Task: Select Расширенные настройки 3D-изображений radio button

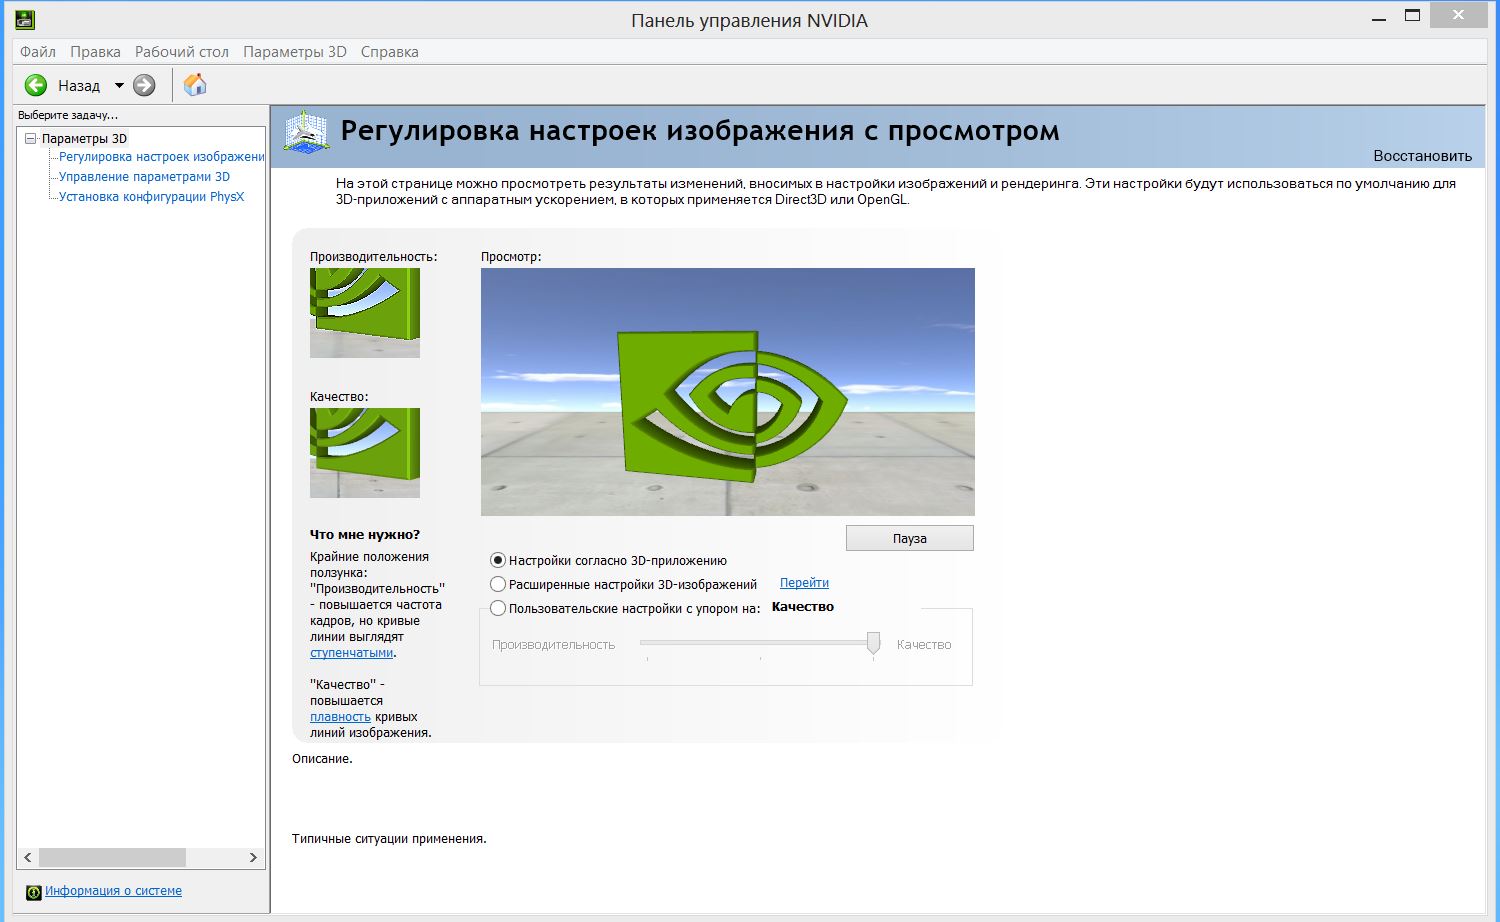Action: tap(498, 584)
